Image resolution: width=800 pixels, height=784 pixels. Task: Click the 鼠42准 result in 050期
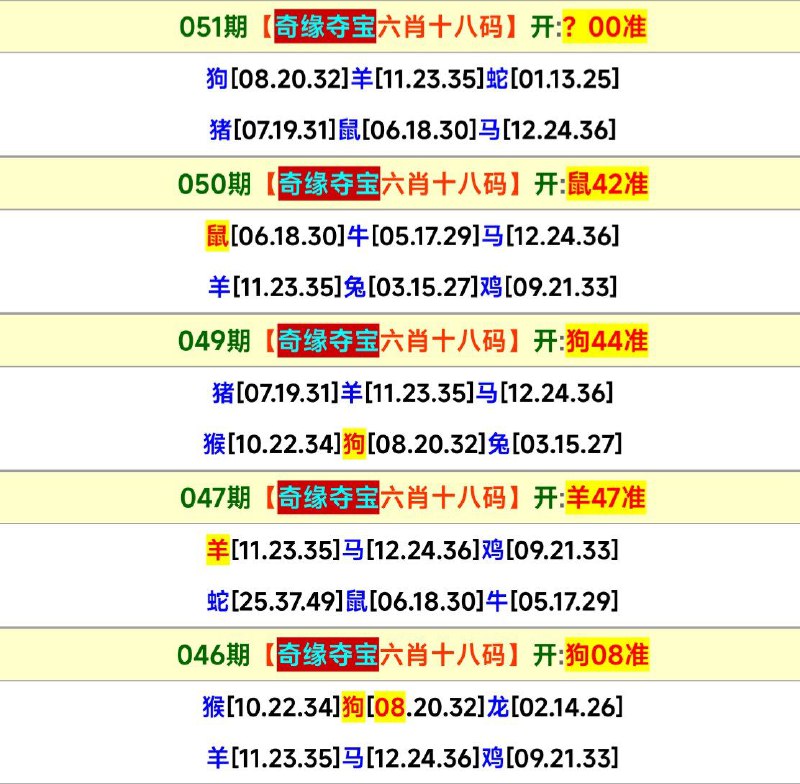(x=607, y=184)
